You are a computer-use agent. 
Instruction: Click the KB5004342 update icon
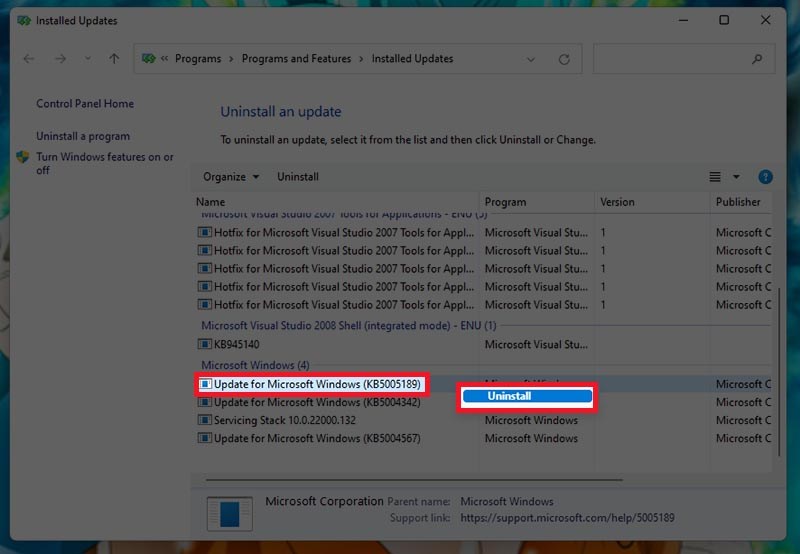[205, 402]
